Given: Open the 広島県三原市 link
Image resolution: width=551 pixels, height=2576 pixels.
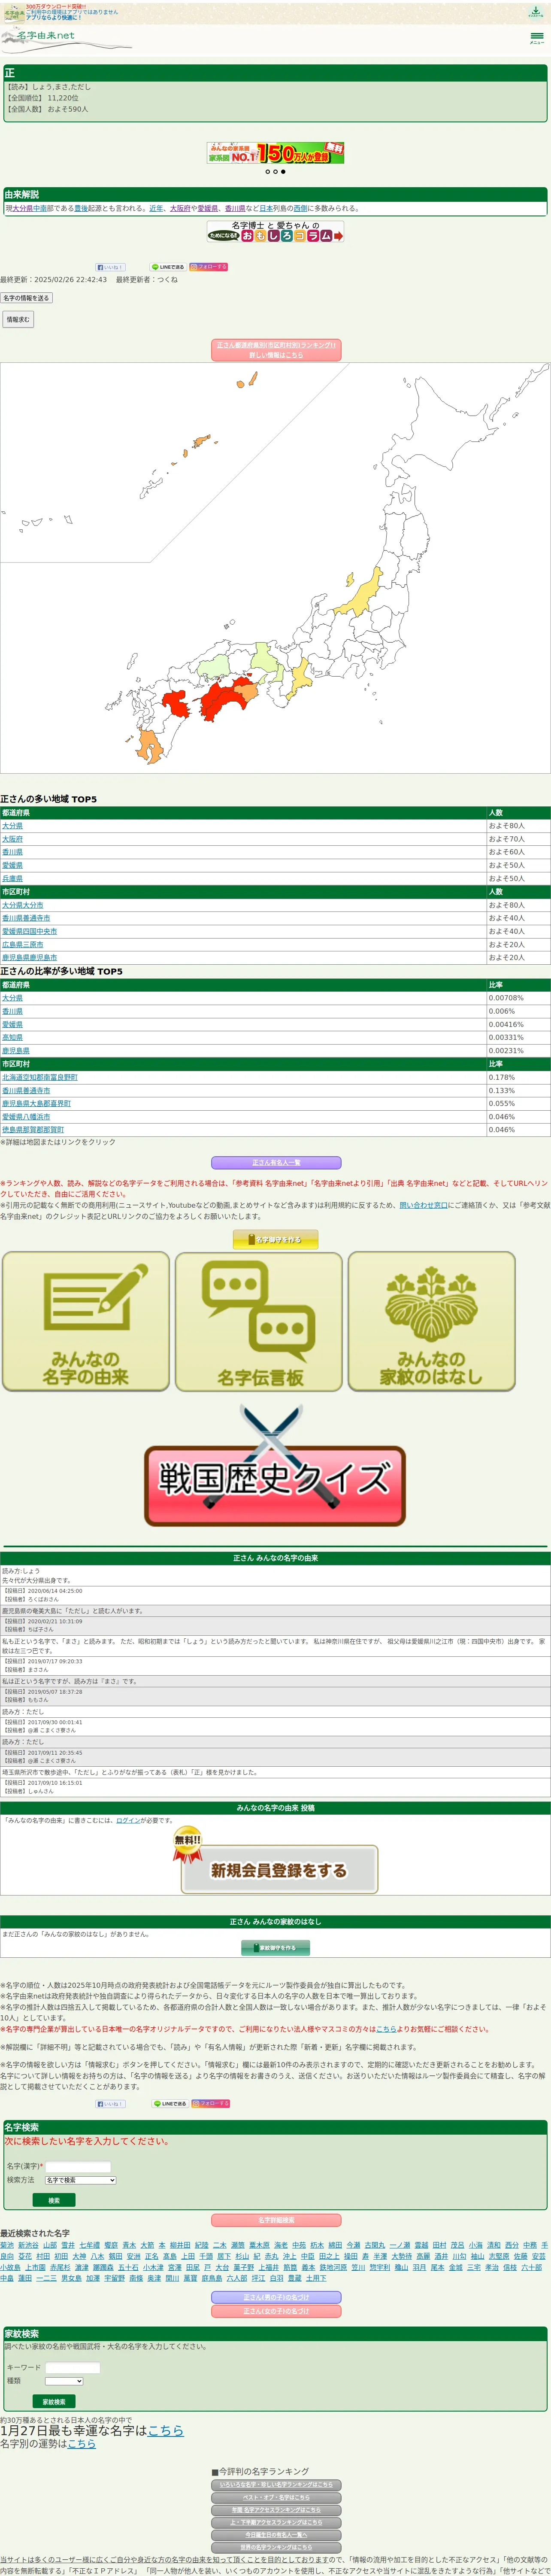Looking at the screenshot, I should [22, 944].
